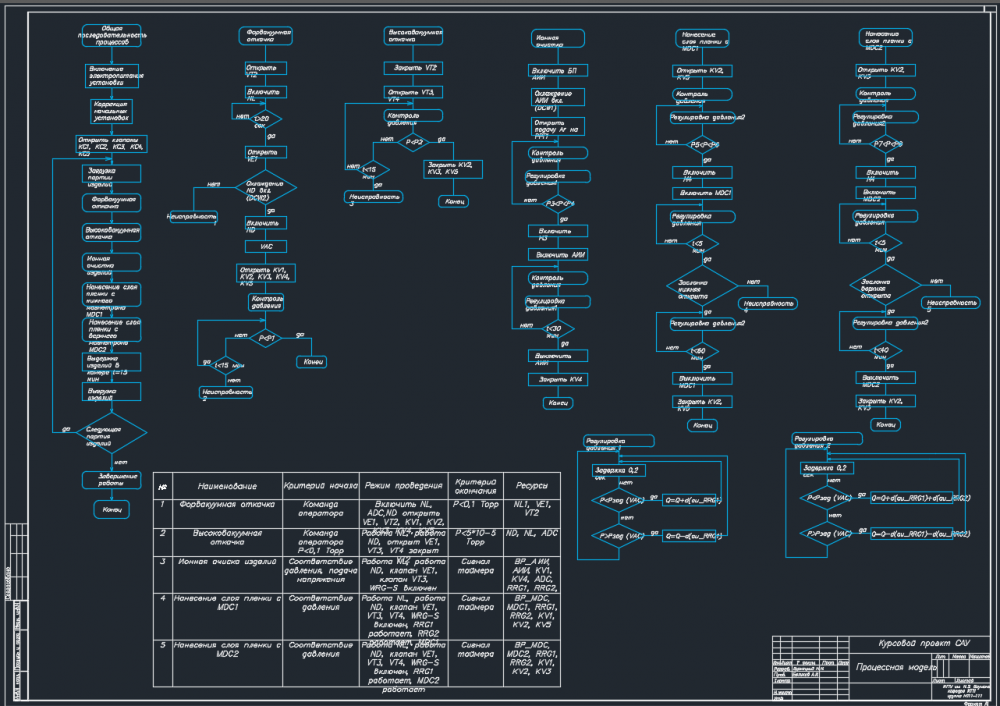Click the 'Курсовой проект САУ' title block text

pos(923,643)
